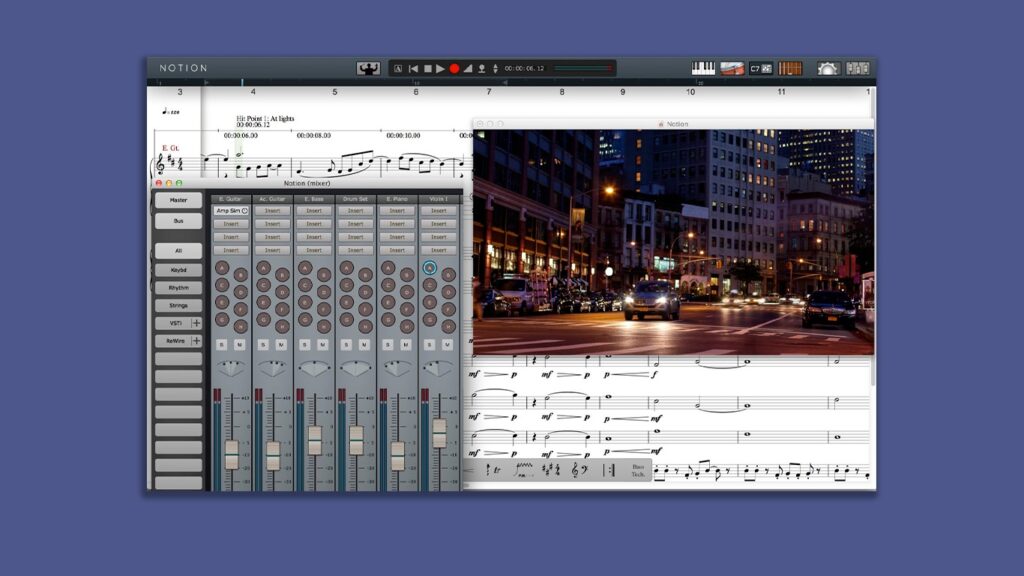Click the E. Guitar pan control

[231, 368]
